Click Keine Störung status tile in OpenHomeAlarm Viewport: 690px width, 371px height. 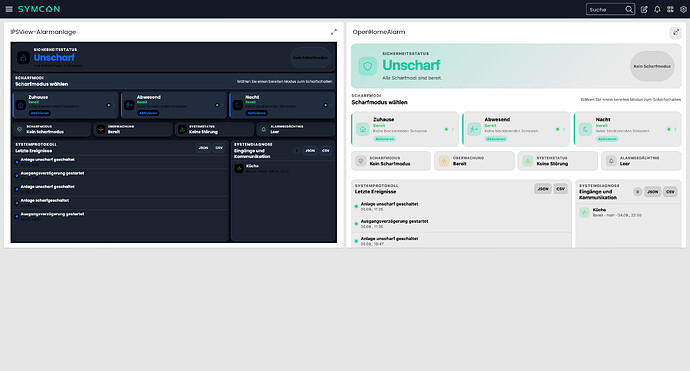click(558, 161)
